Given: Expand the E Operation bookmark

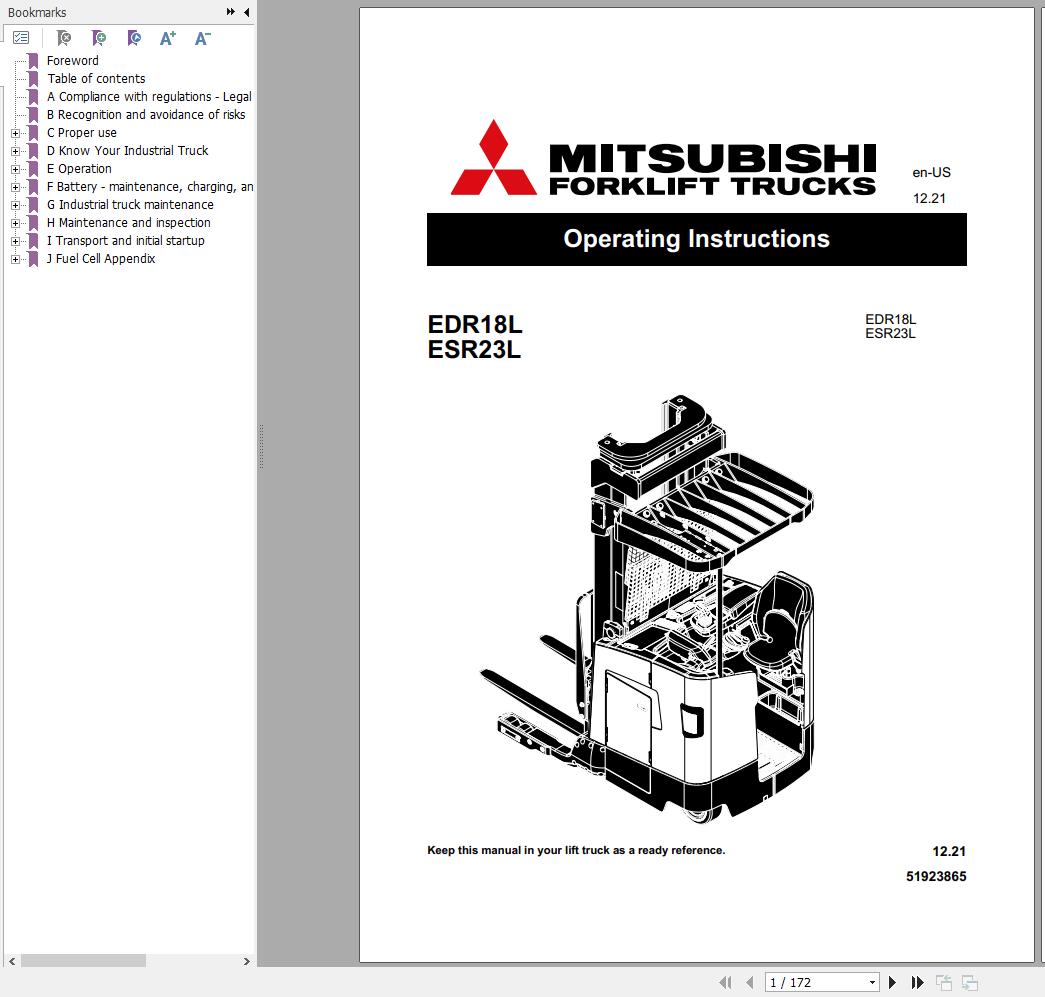Looking at the screenshot, I should (15, 169).
